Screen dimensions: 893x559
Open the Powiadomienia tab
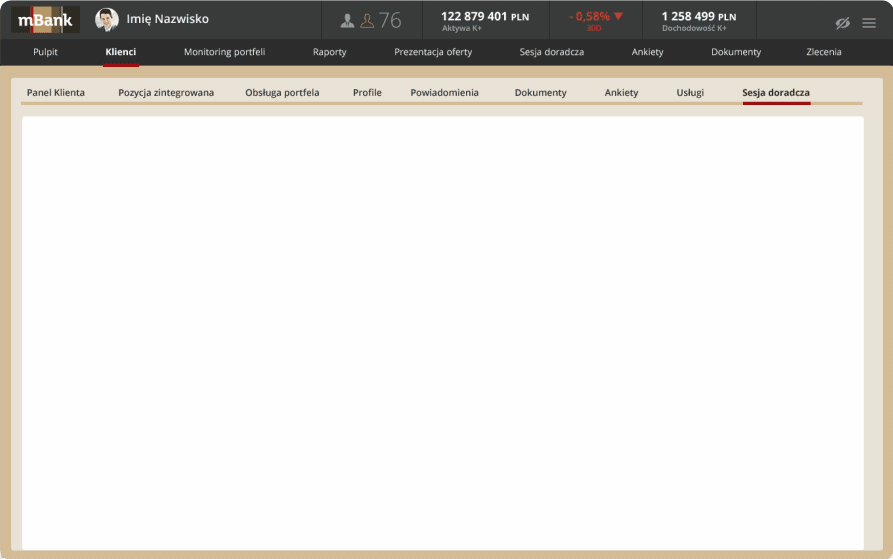coord(444,93)
